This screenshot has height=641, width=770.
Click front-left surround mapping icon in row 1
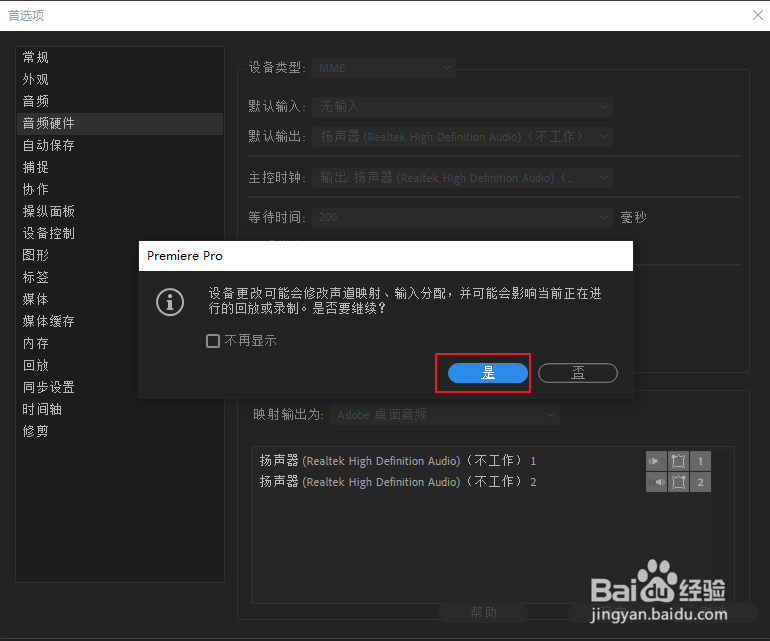[x=678, y=461]
